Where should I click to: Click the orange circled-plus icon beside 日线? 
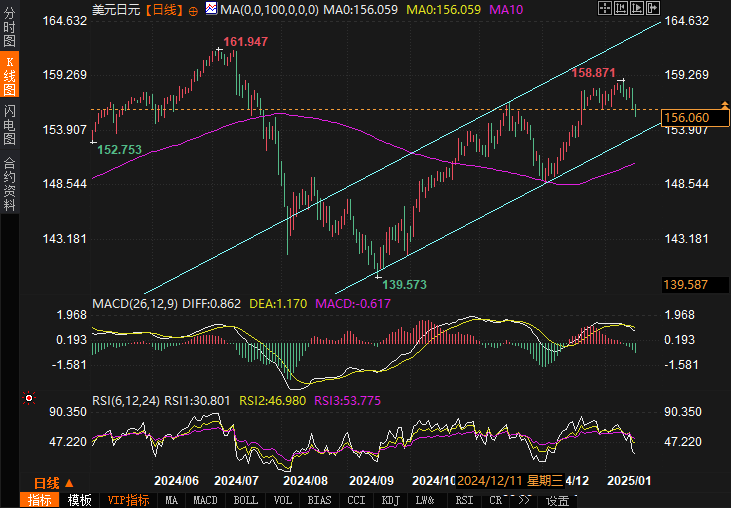193,11
